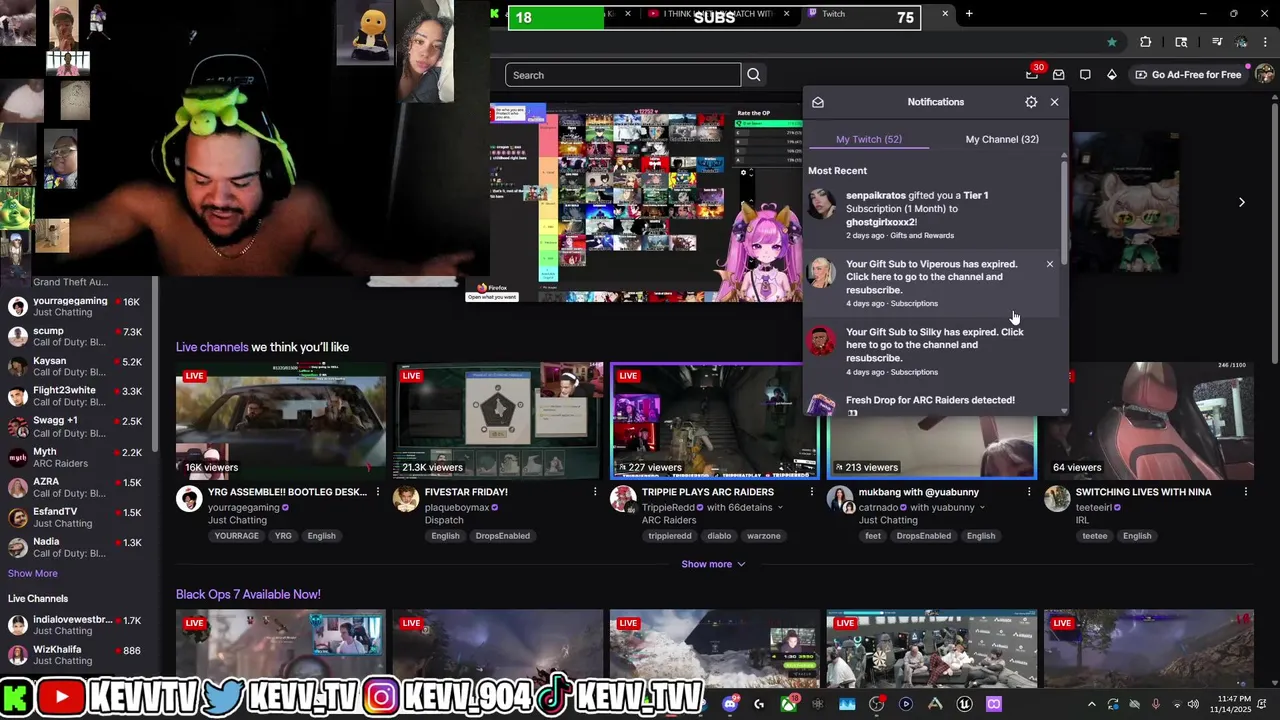The height and width of the screenshot is (720, 1280).
Task: Open Discord from the taskbar
Action: coord(730,704)
